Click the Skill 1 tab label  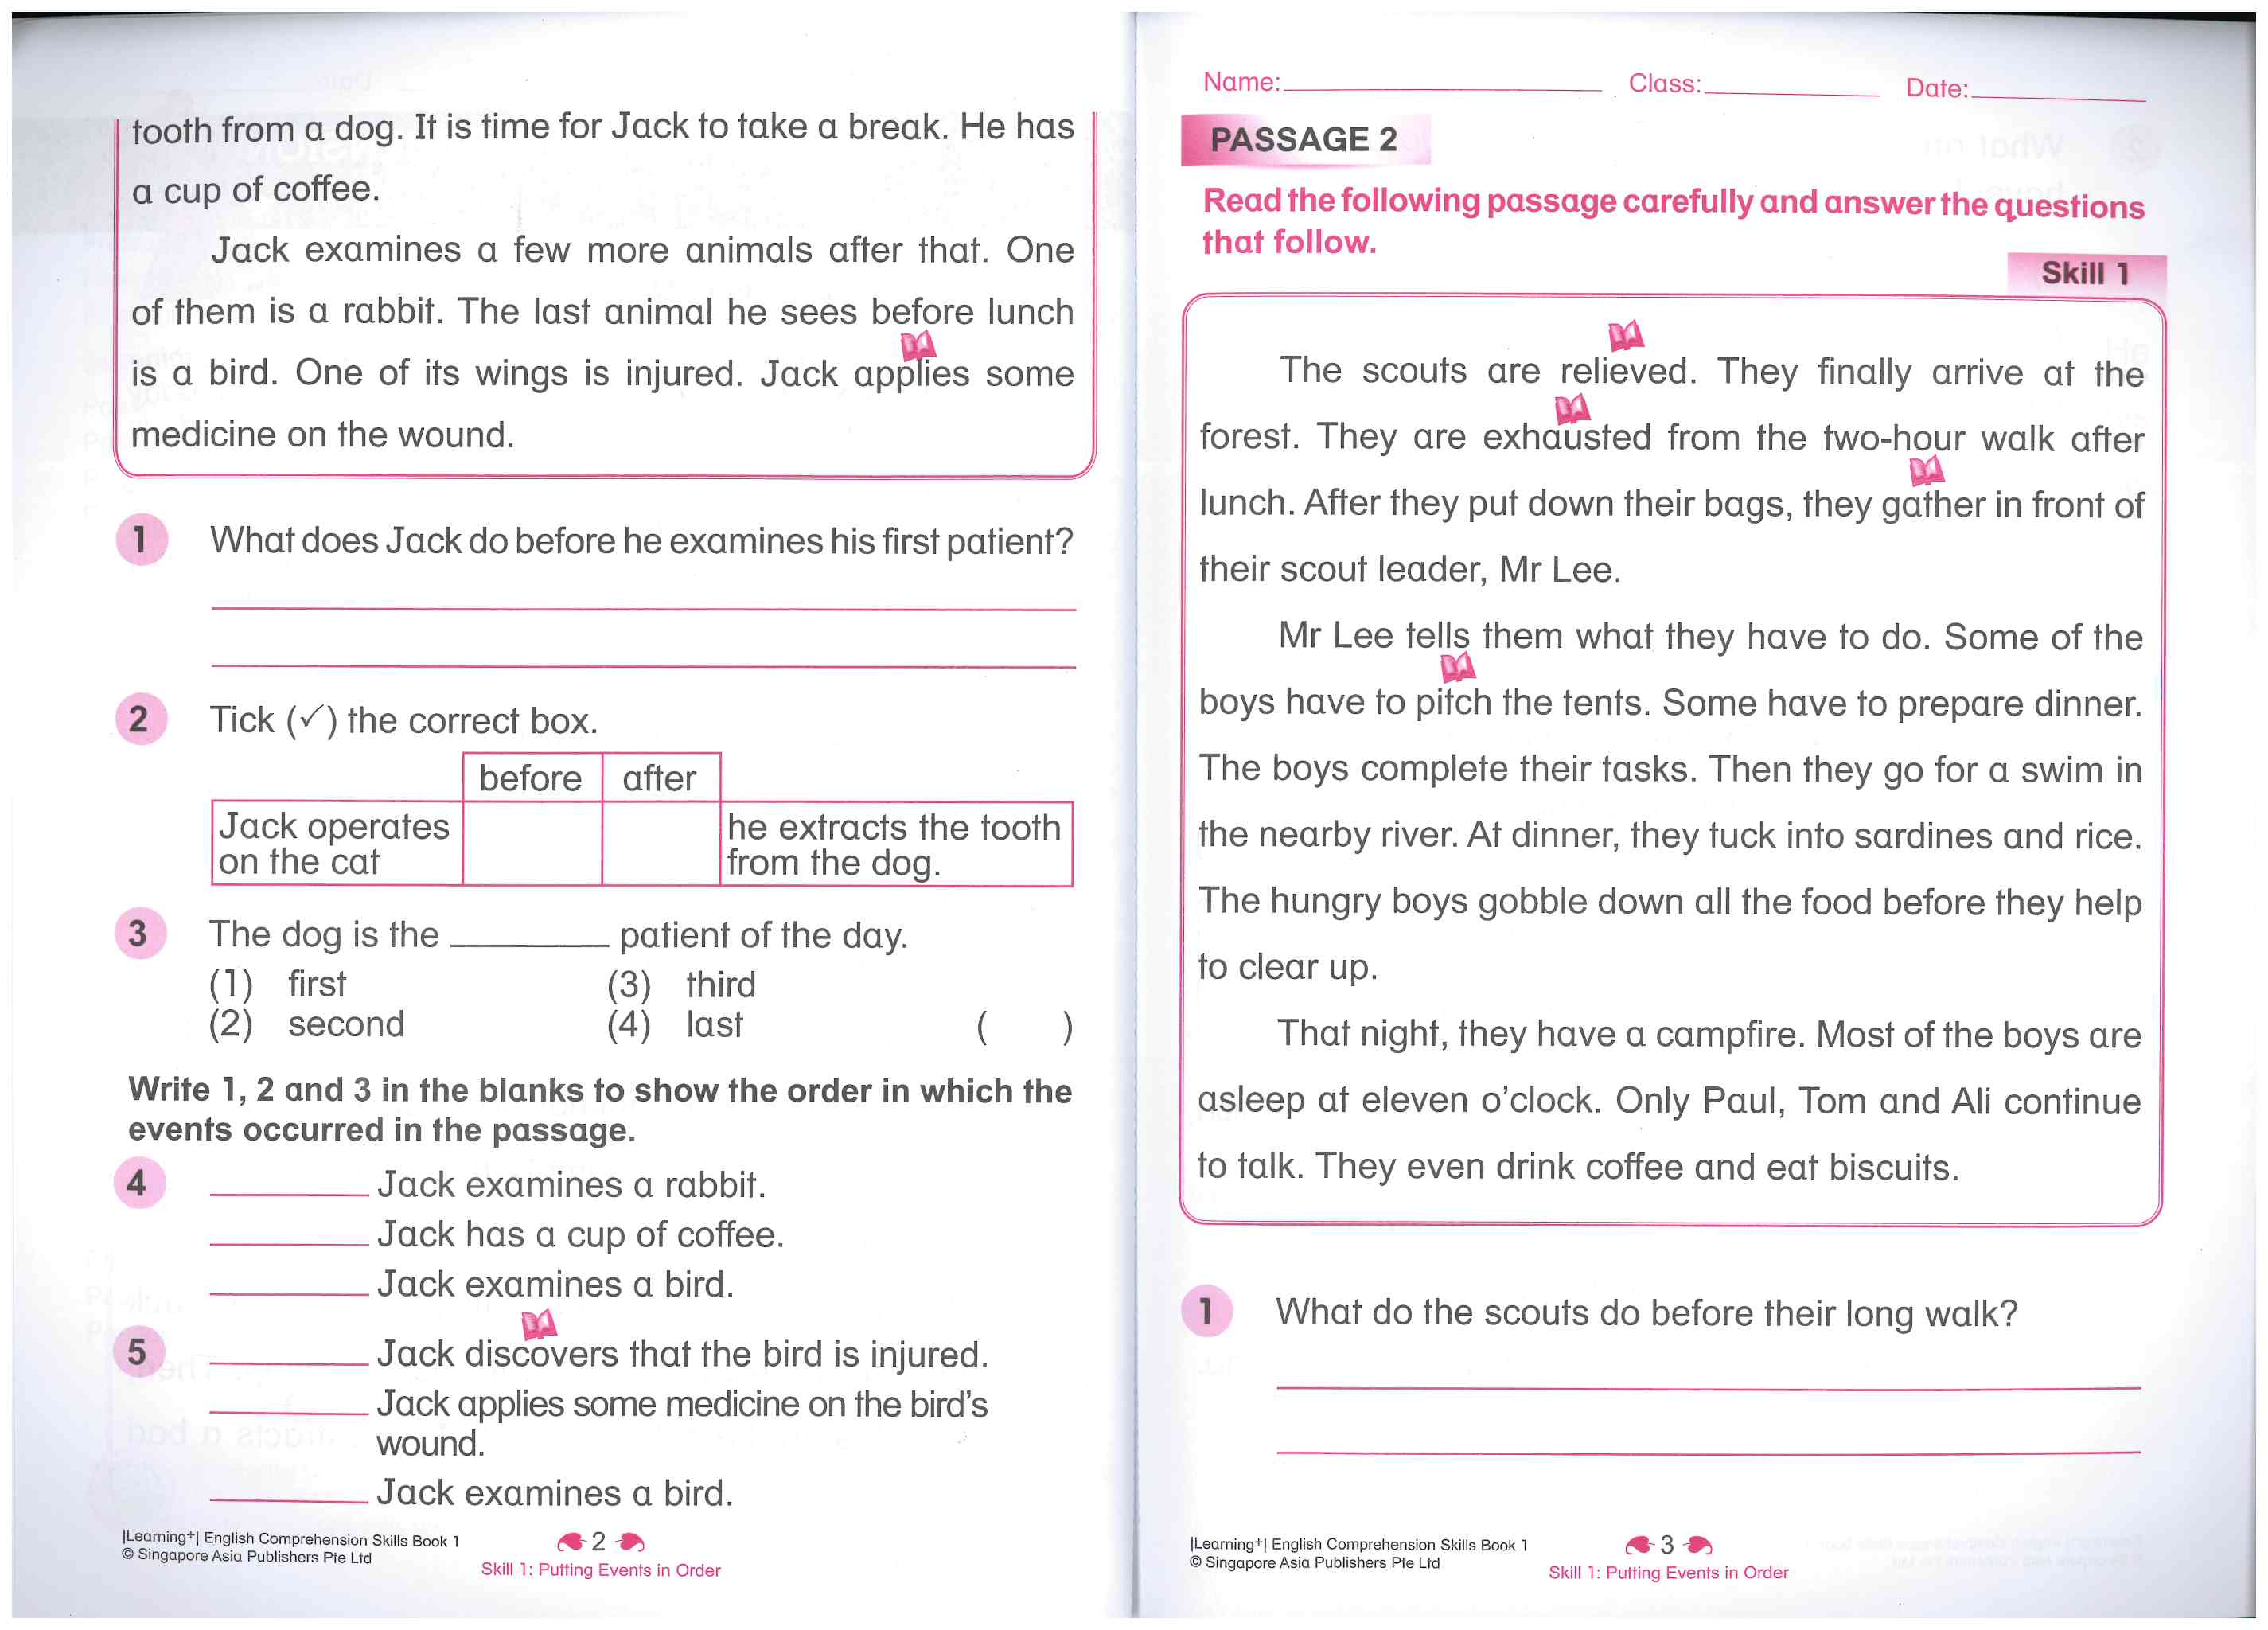tap(2084, 273)
